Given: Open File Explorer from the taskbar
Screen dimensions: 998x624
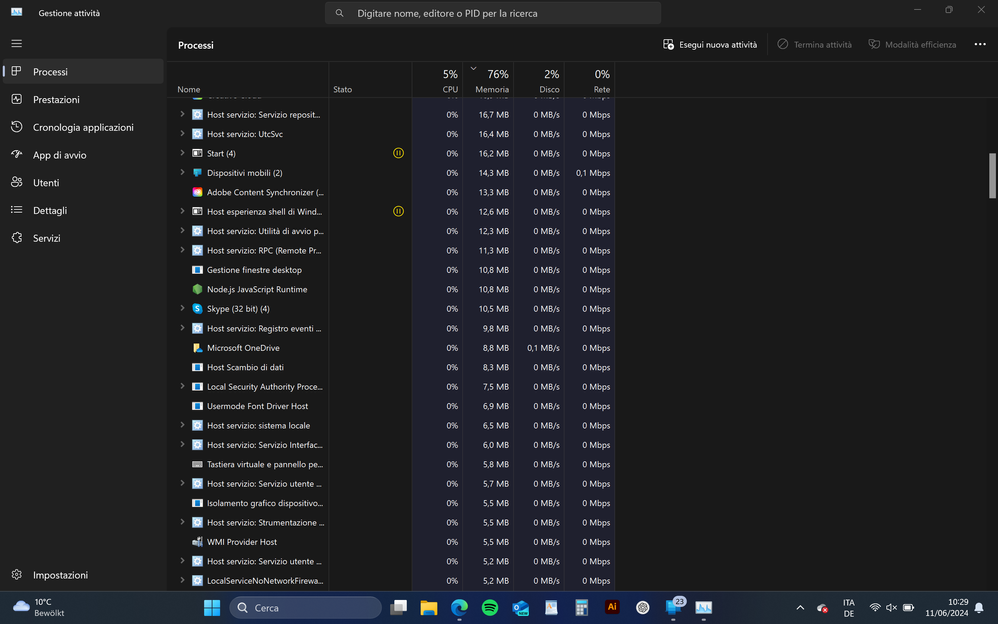Looking at the screenshot, I should [x=429, y=607].
